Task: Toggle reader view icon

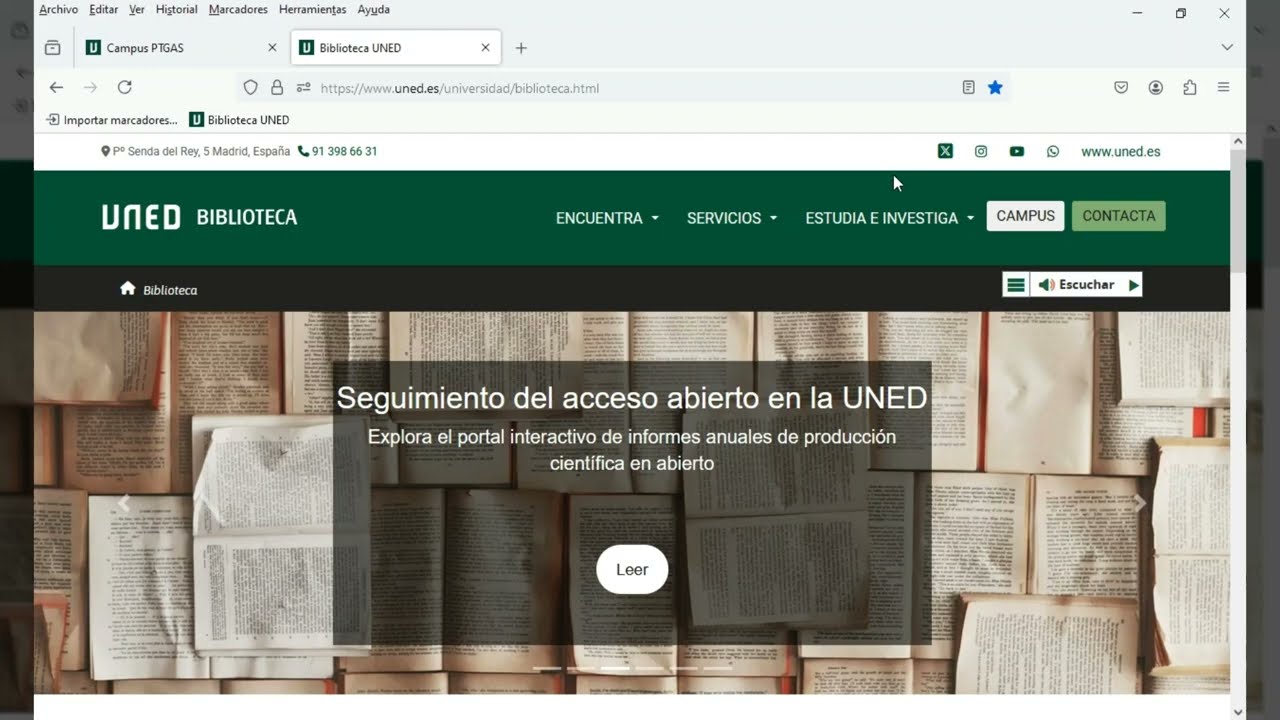Action: [x=968, y=88]
